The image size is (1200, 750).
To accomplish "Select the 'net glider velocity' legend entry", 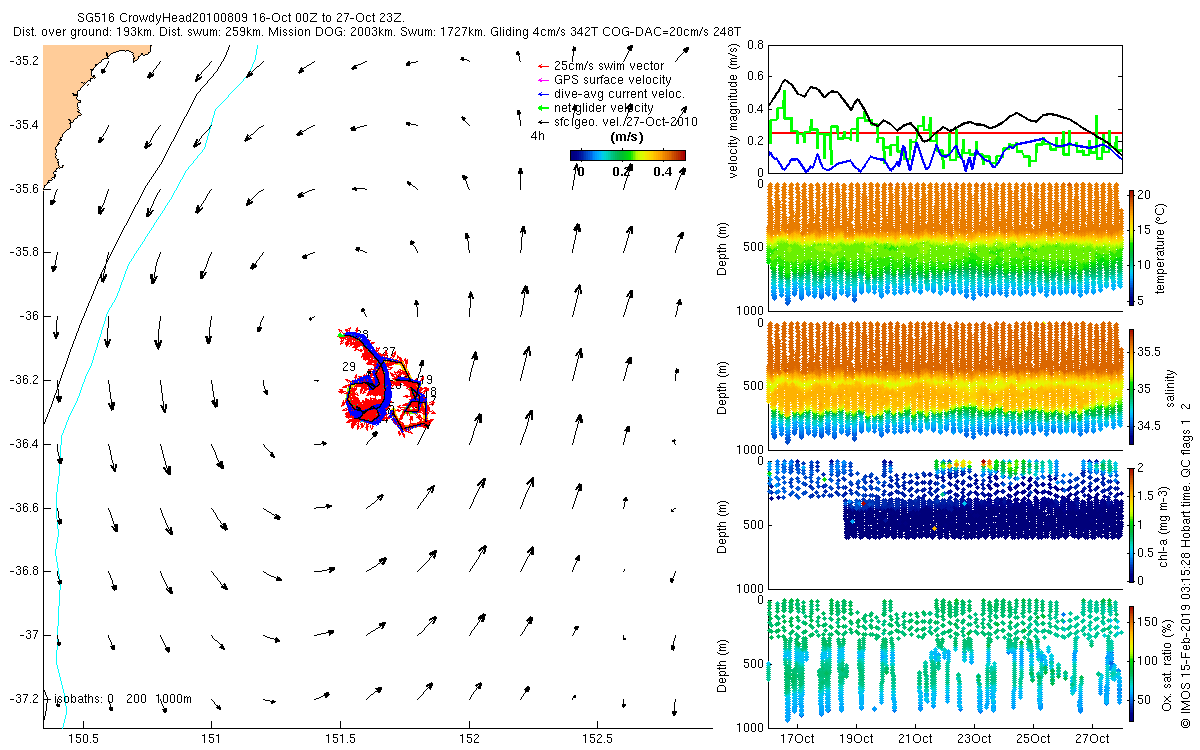I will tap(596, 107).
